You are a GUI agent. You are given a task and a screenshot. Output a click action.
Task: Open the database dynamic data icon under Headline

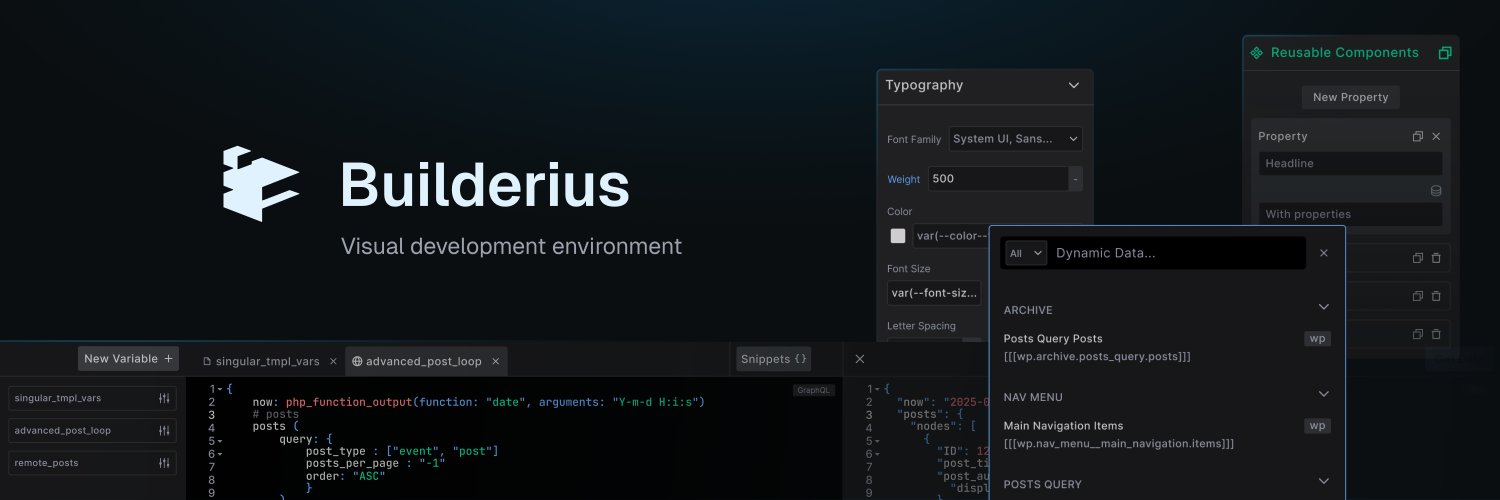click(1436, 191)
